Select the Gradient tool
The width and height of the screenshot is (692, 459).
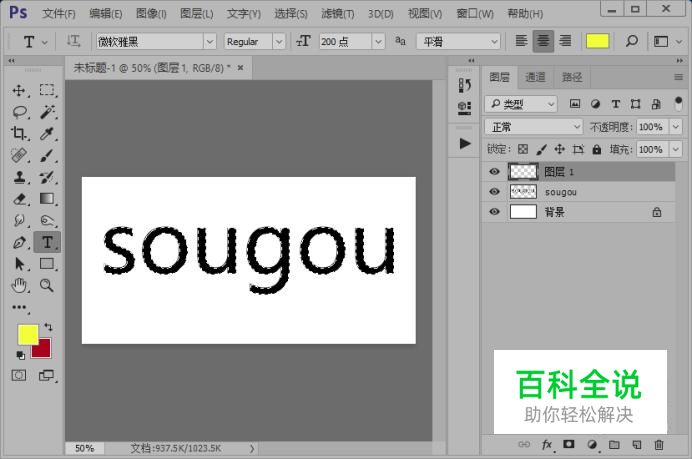click(x=47, y=199)
